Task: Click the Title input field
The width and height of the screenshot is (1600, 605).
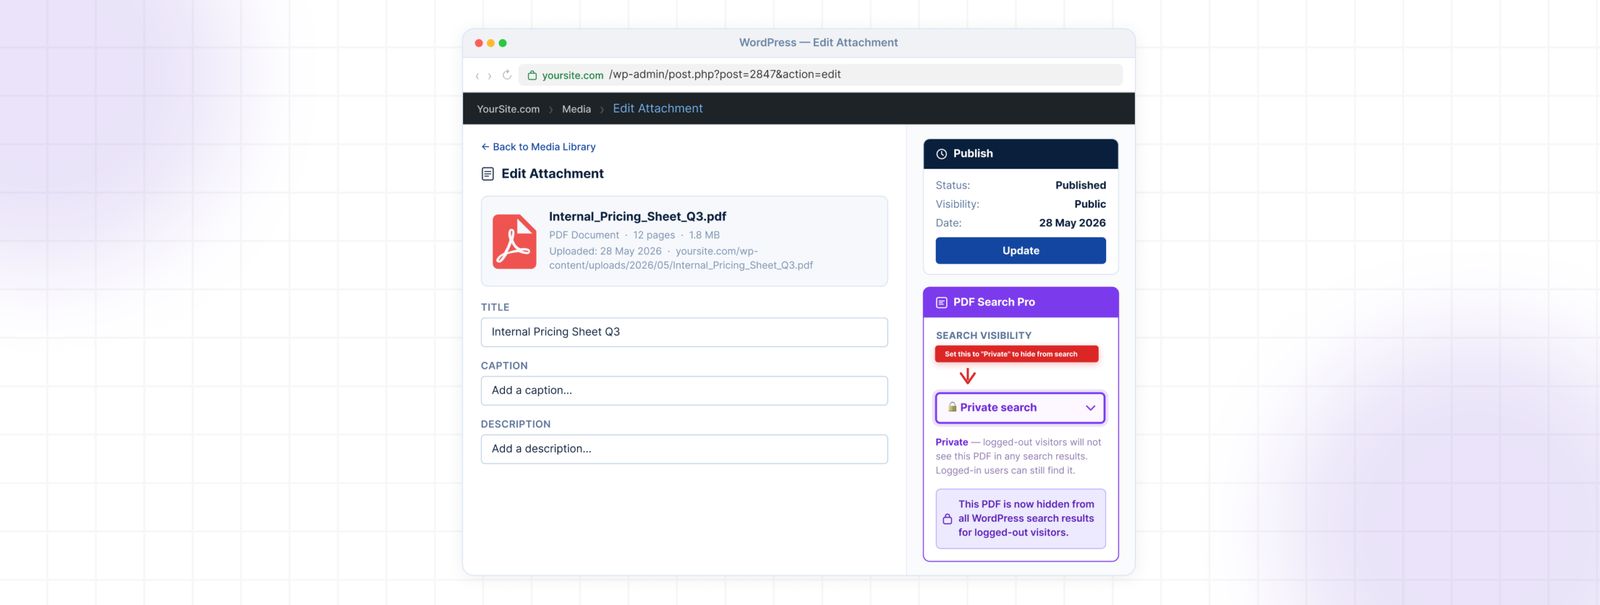Action: 684,332
